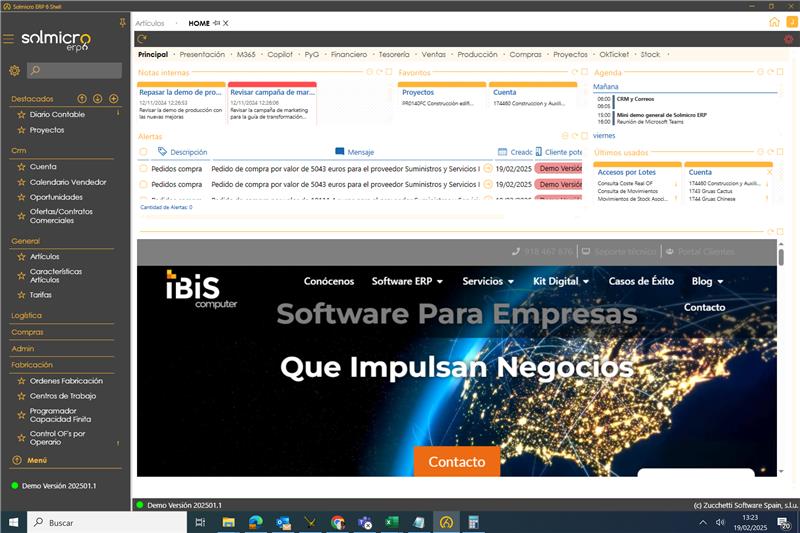Sort alerts by the Descripción column header
The width and height of the screenshot is (800, 533).
pos(188,152)
